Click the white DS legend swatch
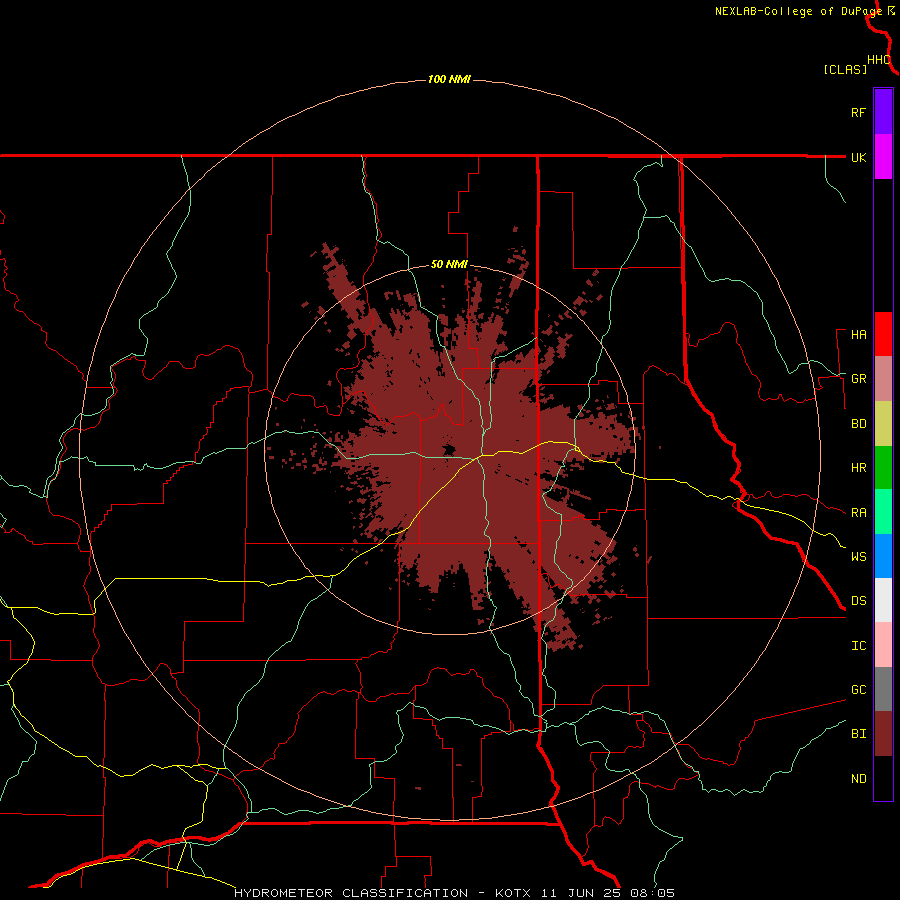Viewport: 900px width, 900px height. click(883, 600)
